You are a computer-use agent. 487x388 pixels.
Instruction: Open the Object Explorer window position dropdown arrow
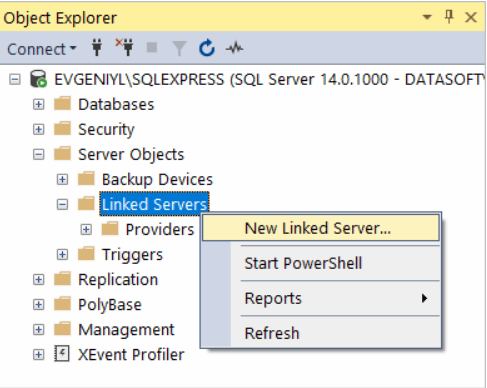[x=427, y=17]
